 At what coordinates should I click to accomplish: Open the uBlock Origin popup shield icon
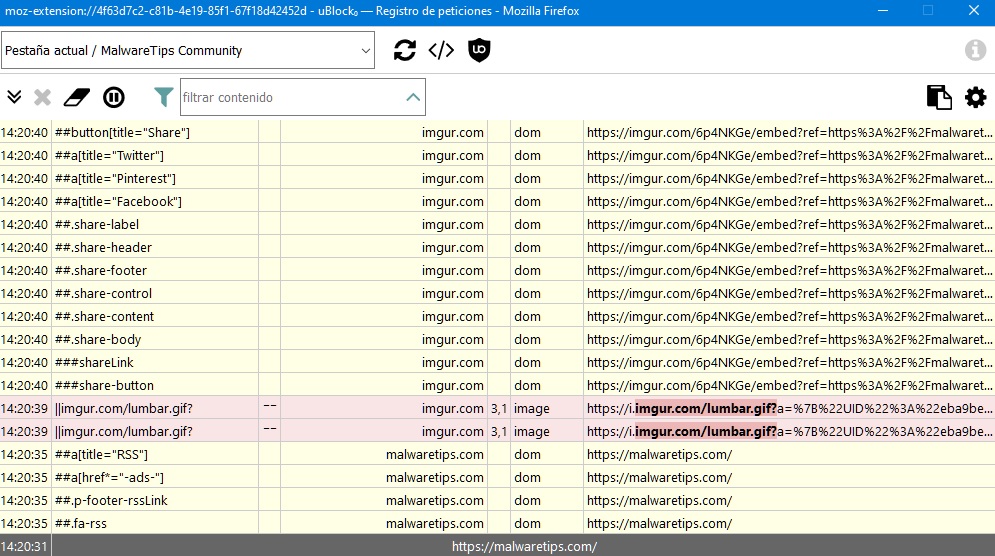(x=479, y=50)
